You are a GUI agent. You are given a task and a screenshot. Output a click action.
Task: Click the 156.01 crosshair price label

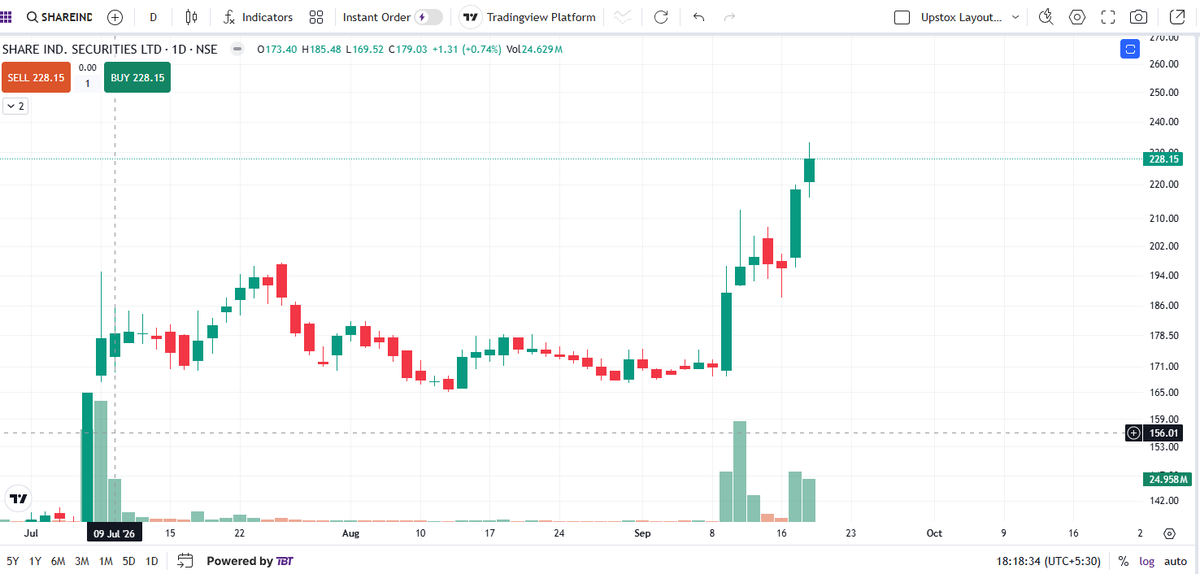pyautogui.click(x=1165, y=433)
